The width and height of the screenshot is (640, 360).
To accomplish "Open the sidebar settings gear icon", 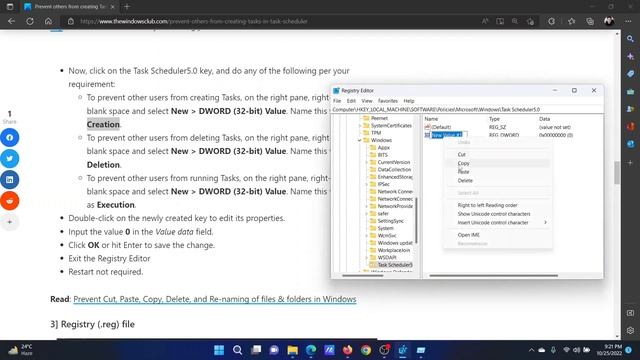I will click(x=631, y=330).
